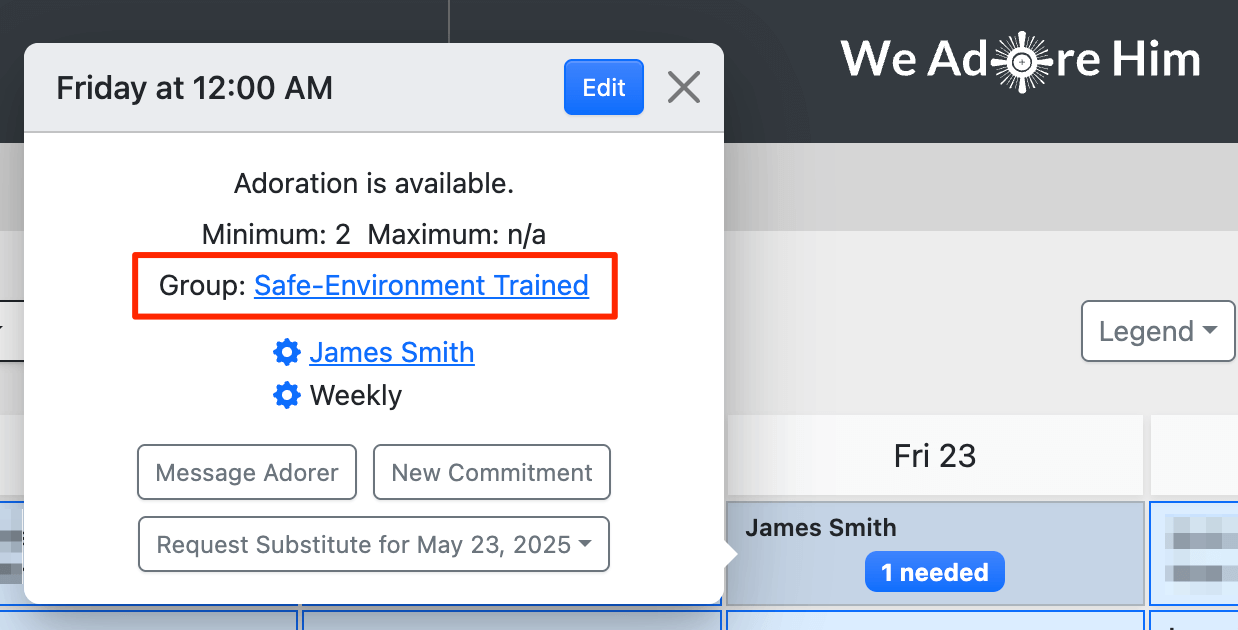The image size is (1238, 630).
Task: Open the Legend dropdown
Action: pos(1158,331)
